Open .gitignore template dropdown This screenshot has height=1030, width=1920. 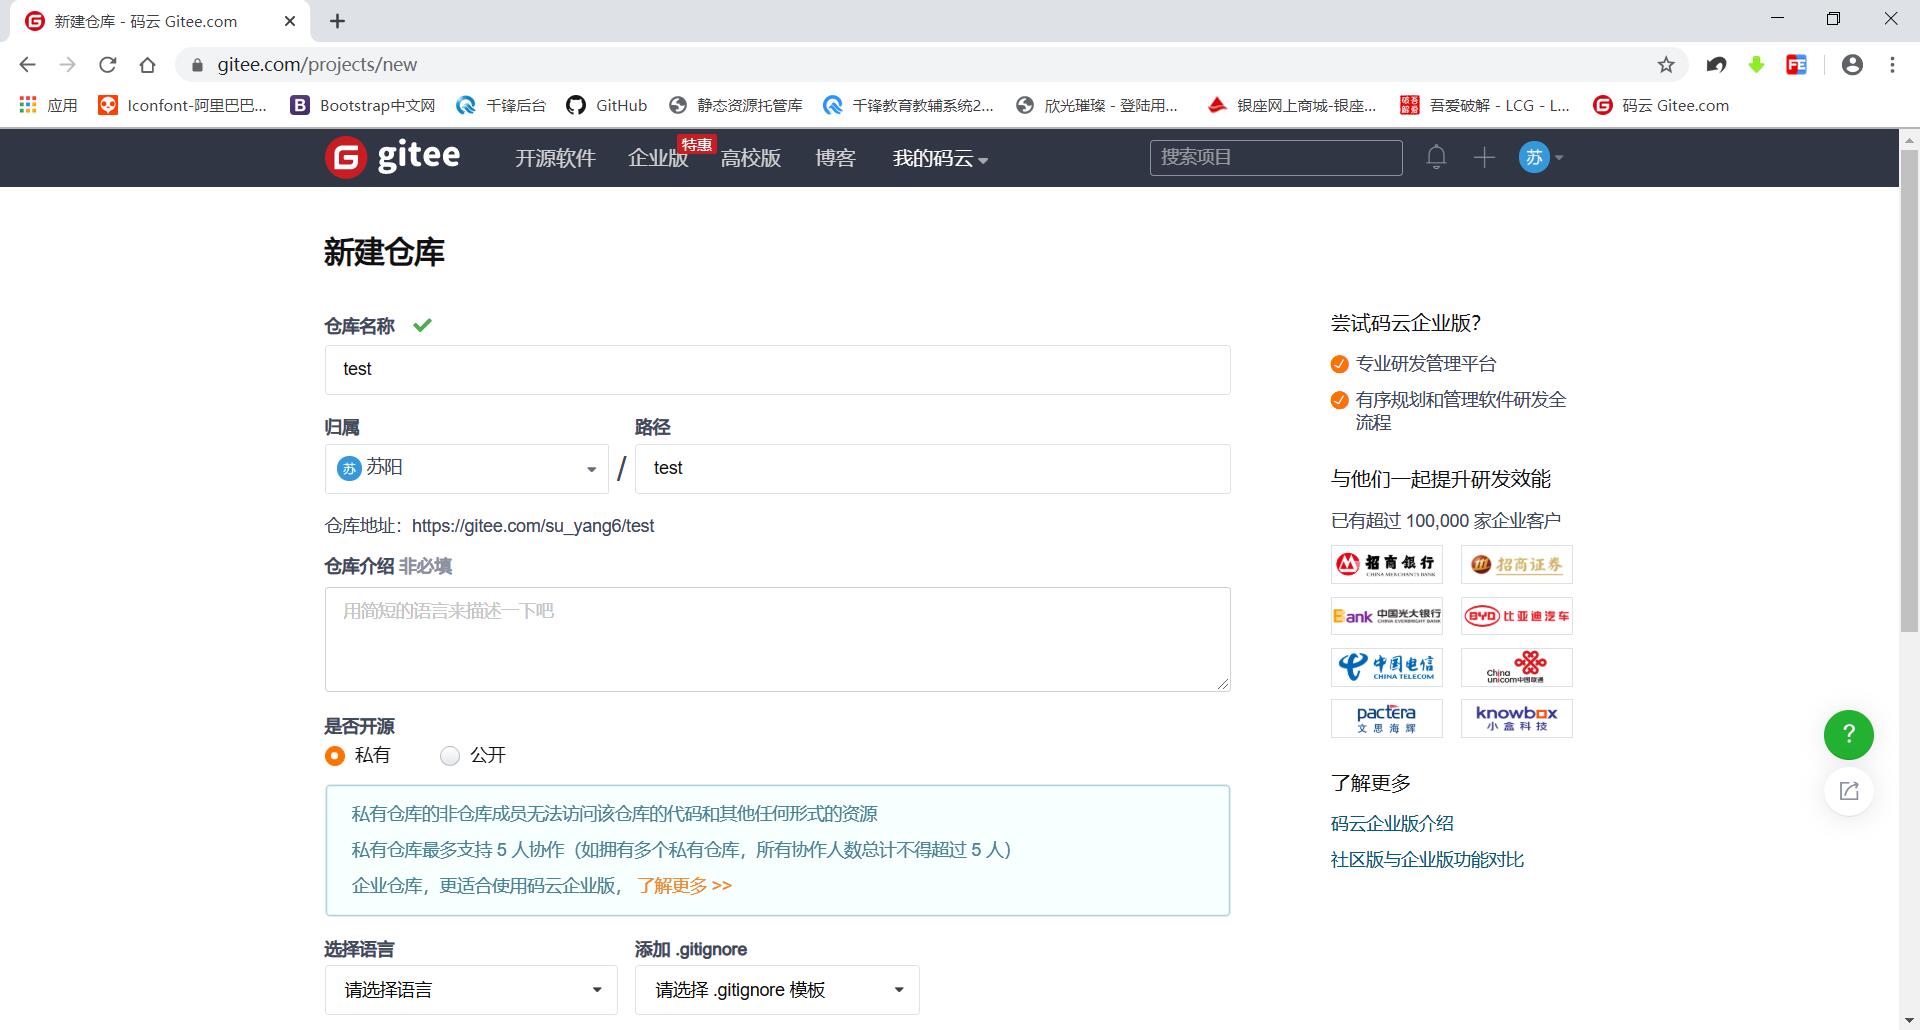(777, 990)
